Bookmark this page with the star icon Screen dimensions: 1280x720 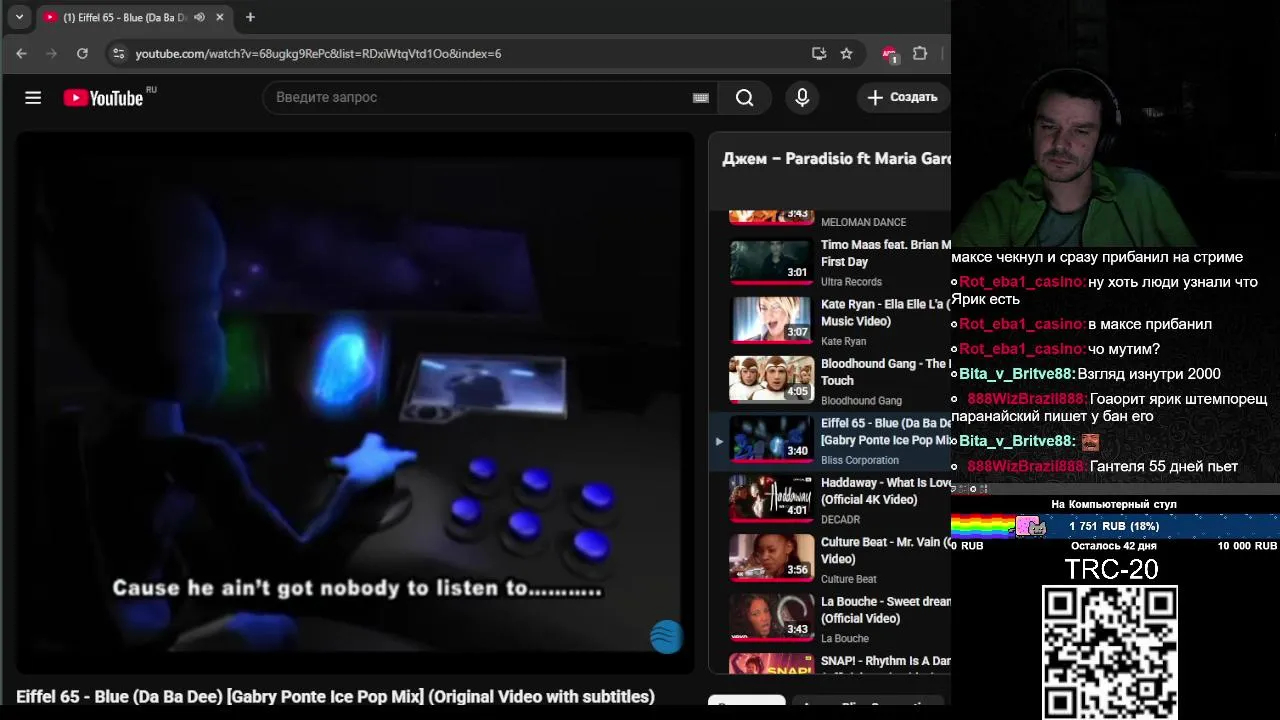(846, 53)
